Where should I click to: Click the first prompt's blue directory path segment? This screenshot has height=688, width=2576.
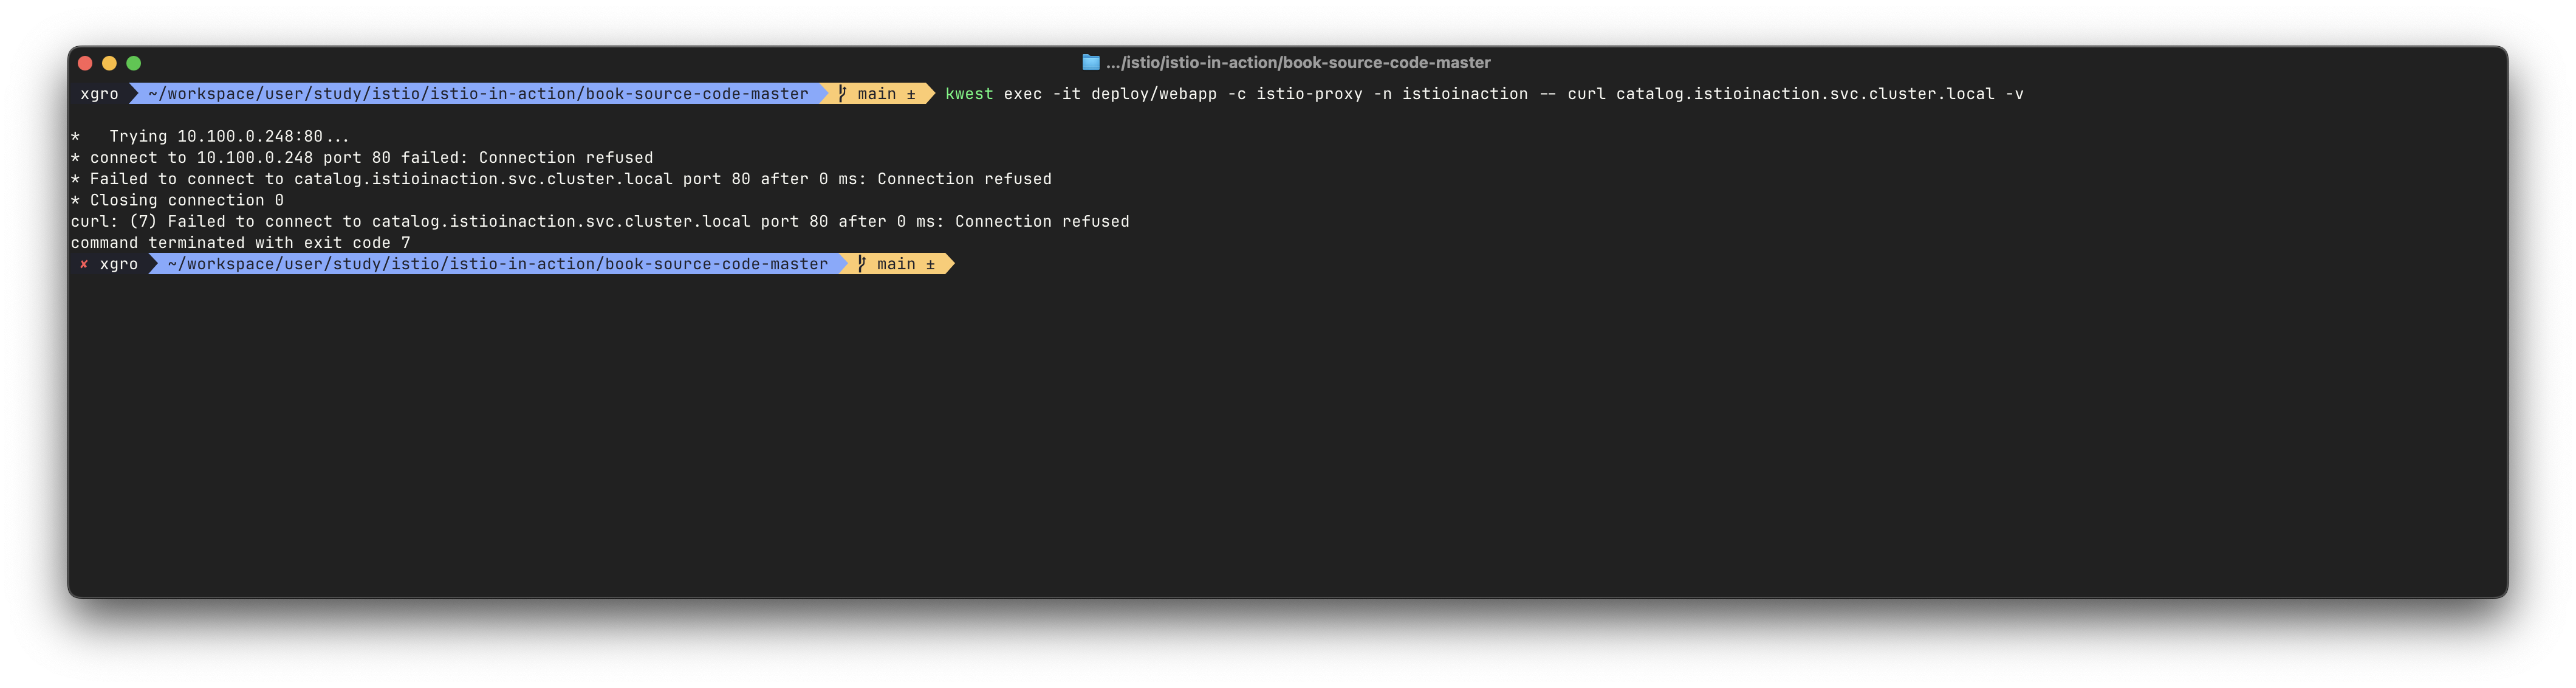(478, 93)
